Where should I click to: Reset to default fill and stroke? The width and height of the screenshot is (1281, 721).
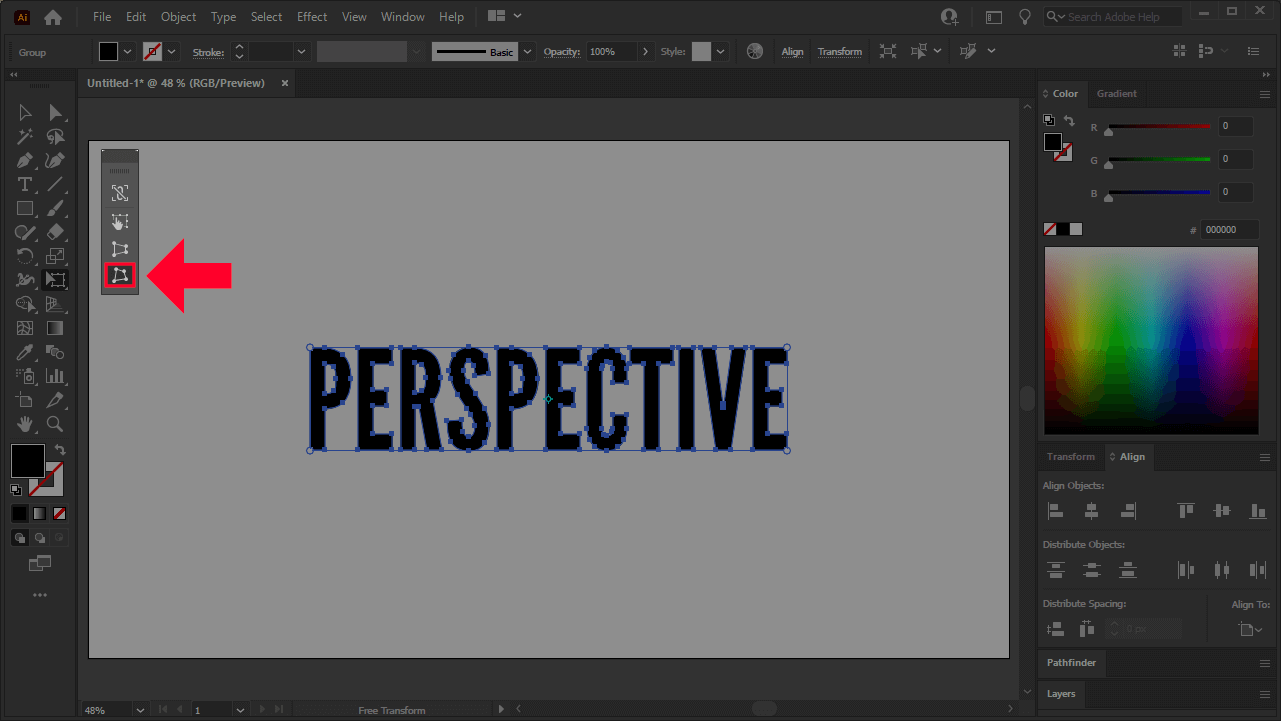pos(16,490)
